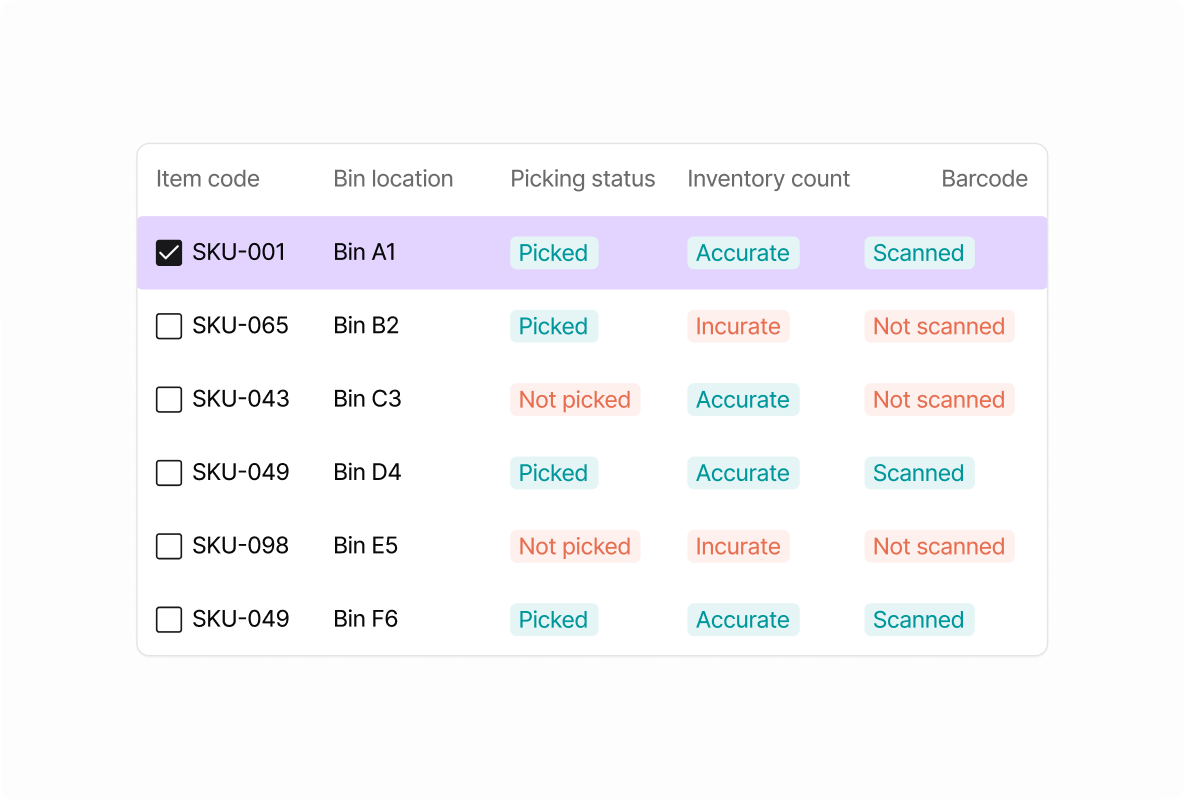Click the Incurate badge for SKU-065
Screen dimensions: 1185x801
pos(738,326)
